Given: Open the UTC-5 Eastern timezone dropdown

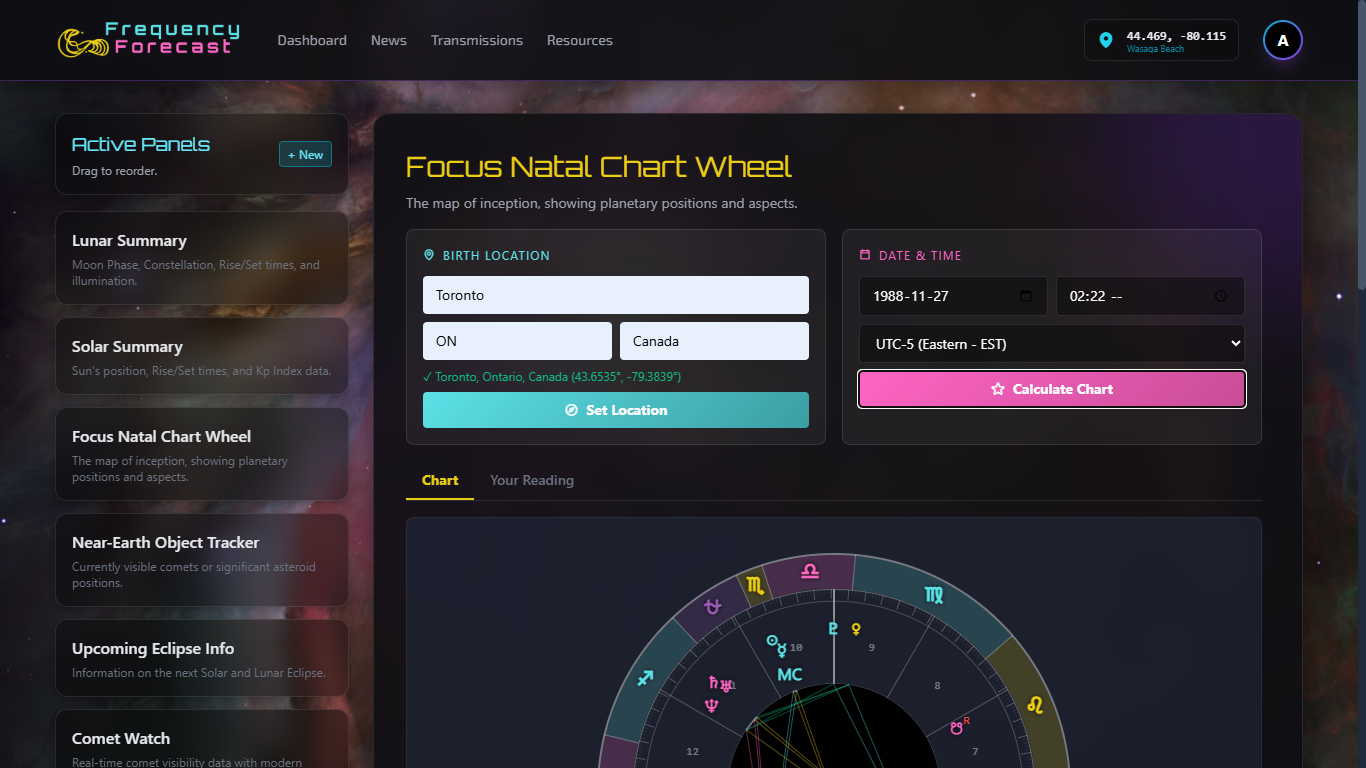Looking at the screenshot, I should click(x=1052, y=343).
